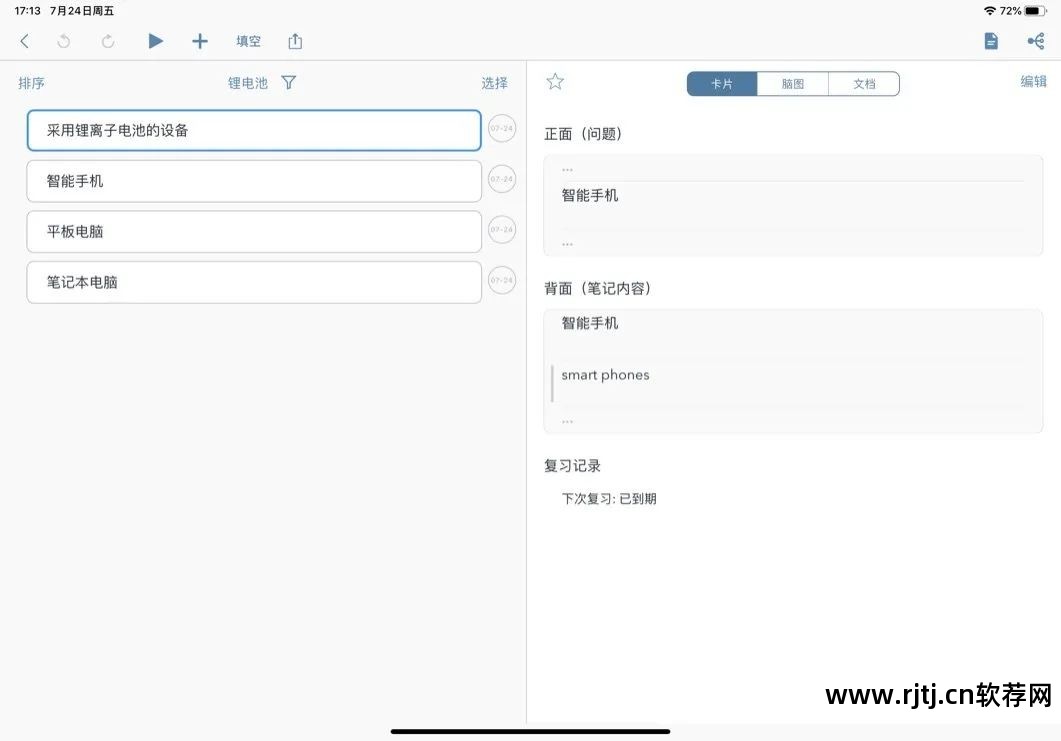The image size is (1061, 741).
Task: Tap the smart phones note text
Action: point(606,375)
